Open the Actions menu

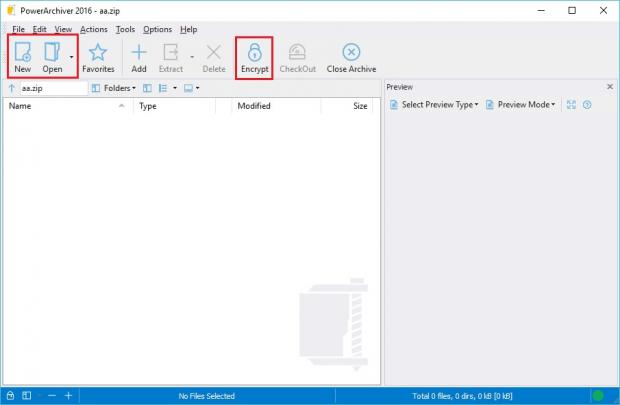(93, 30)
